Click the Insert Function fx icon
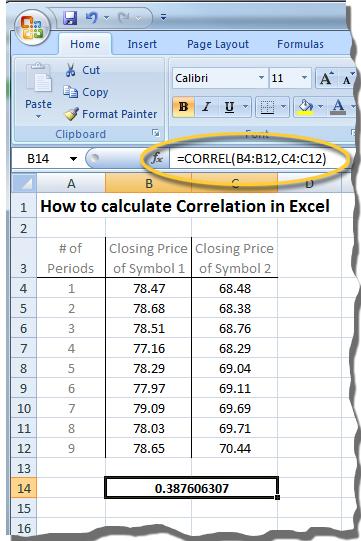Screen dimensions: 361x541 157,158
